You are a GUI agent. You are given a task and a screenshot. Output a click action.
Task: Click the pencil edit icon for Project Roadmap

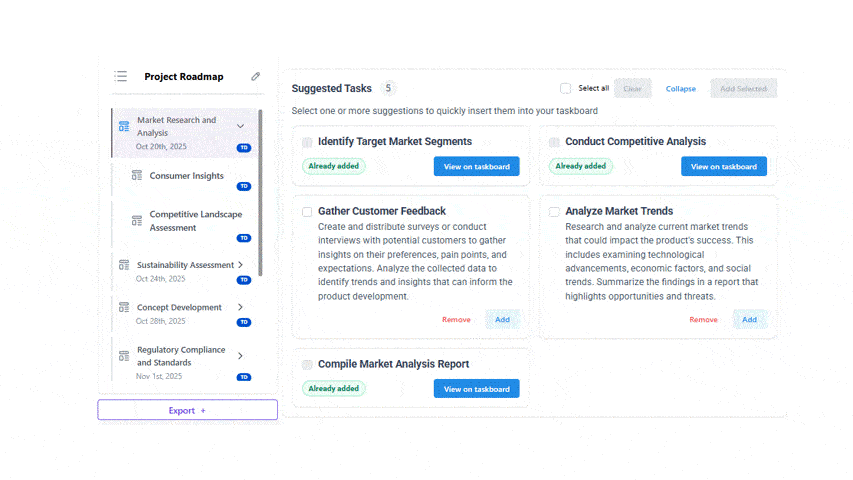256,76
